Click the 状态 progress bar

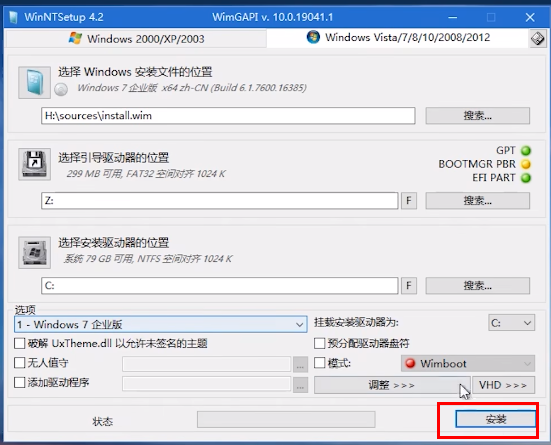pos(286,419)
